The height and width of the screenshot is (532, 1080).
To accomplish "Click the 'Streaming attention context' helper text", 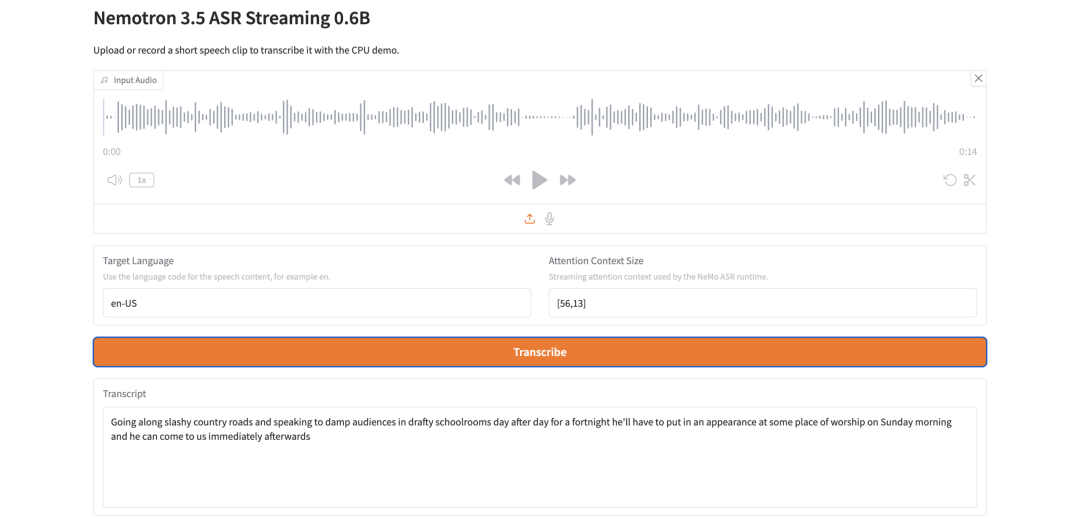I will (x=658, y=277).
